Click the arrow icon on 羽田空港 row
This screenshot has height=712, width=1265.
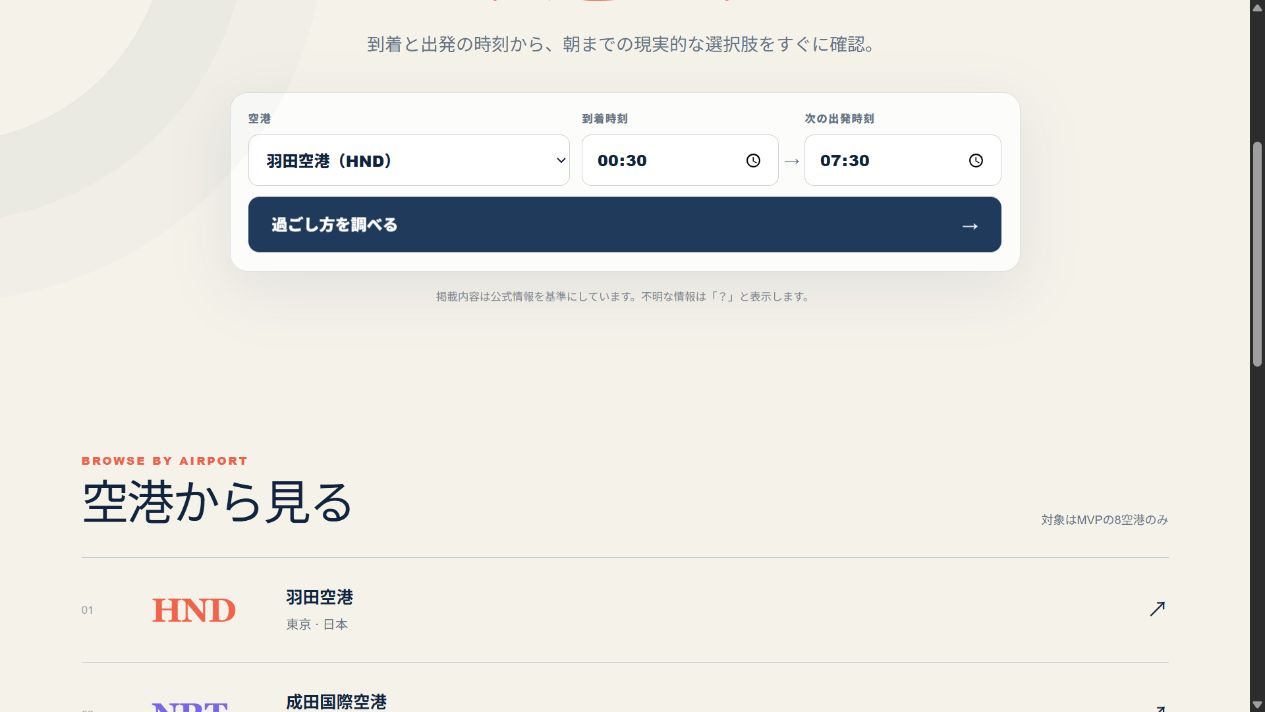(1157, 609)
